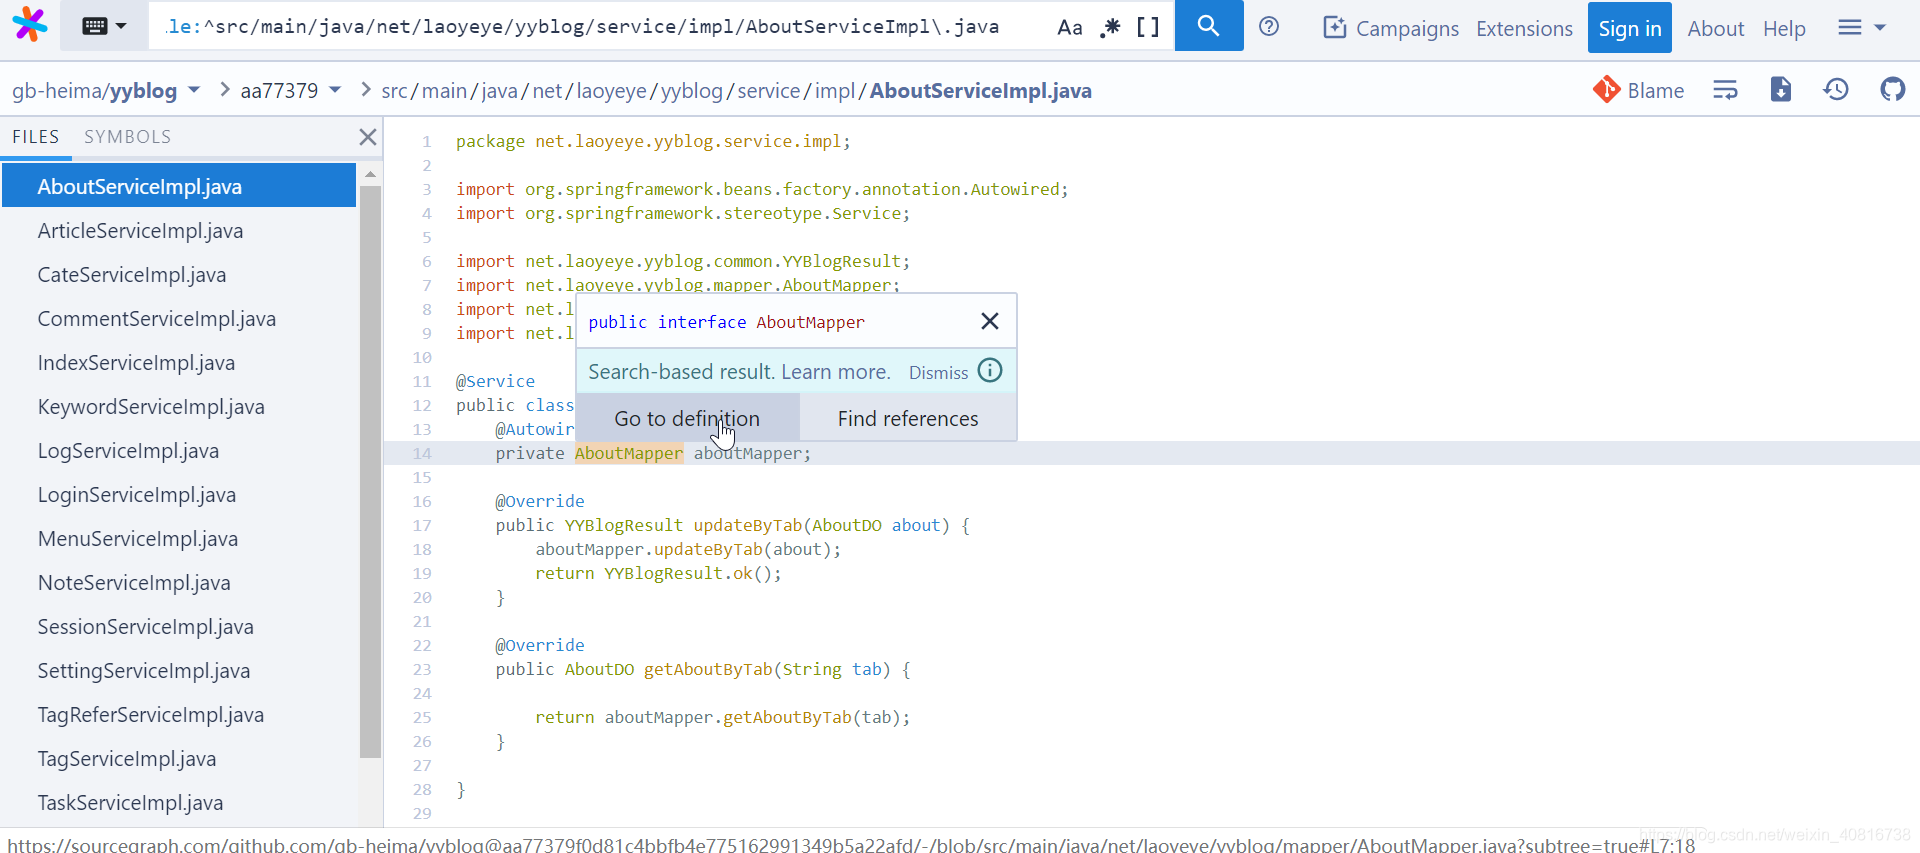Viewport: 1920px width, 853px height.
Task: Toggle case sensitivity Aa option
Action: point(1069,27)
